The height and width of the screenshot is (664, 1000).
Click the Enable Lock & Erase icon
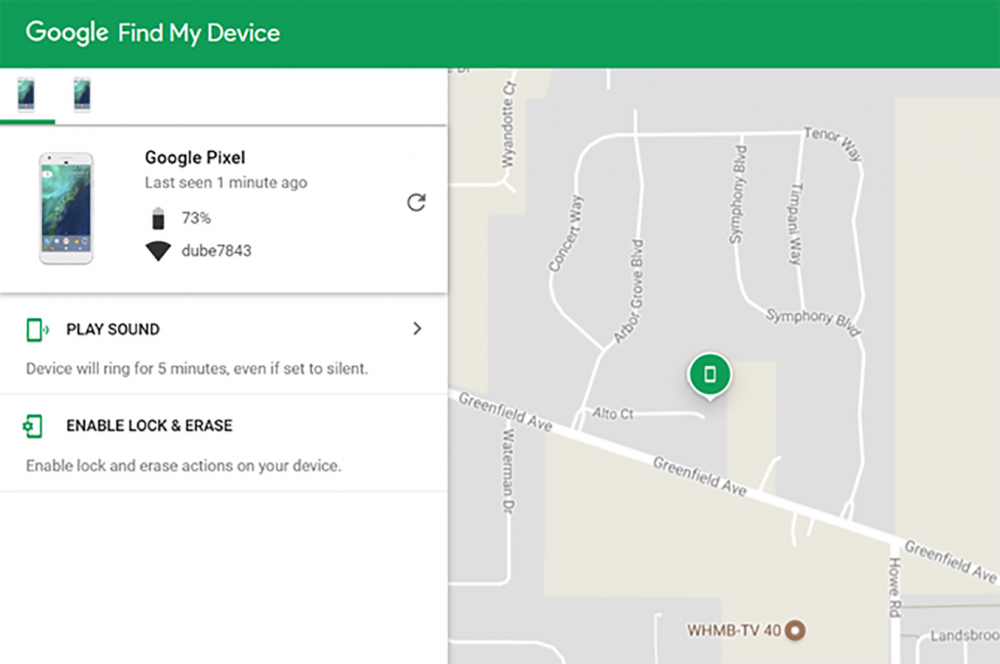click(33, 426)
